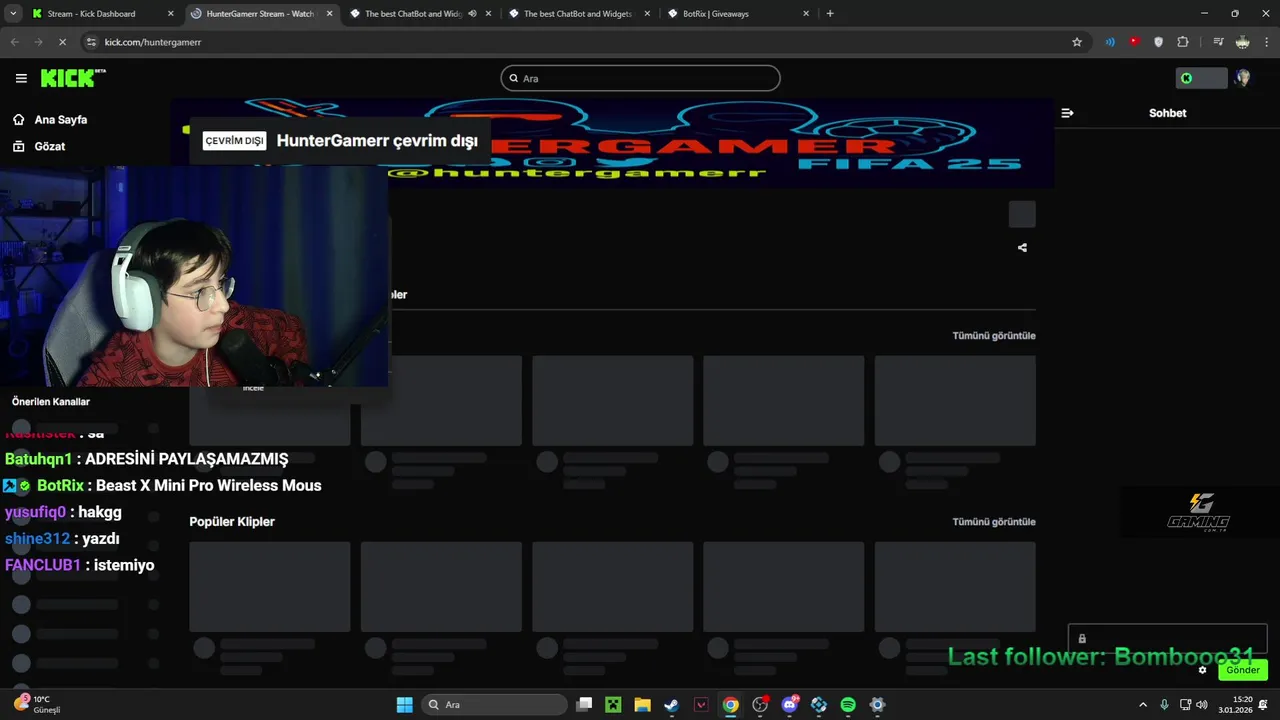Click the Chrome profile avatar
Viewport: 1280px width, 720px height.
click(1242, 42)
